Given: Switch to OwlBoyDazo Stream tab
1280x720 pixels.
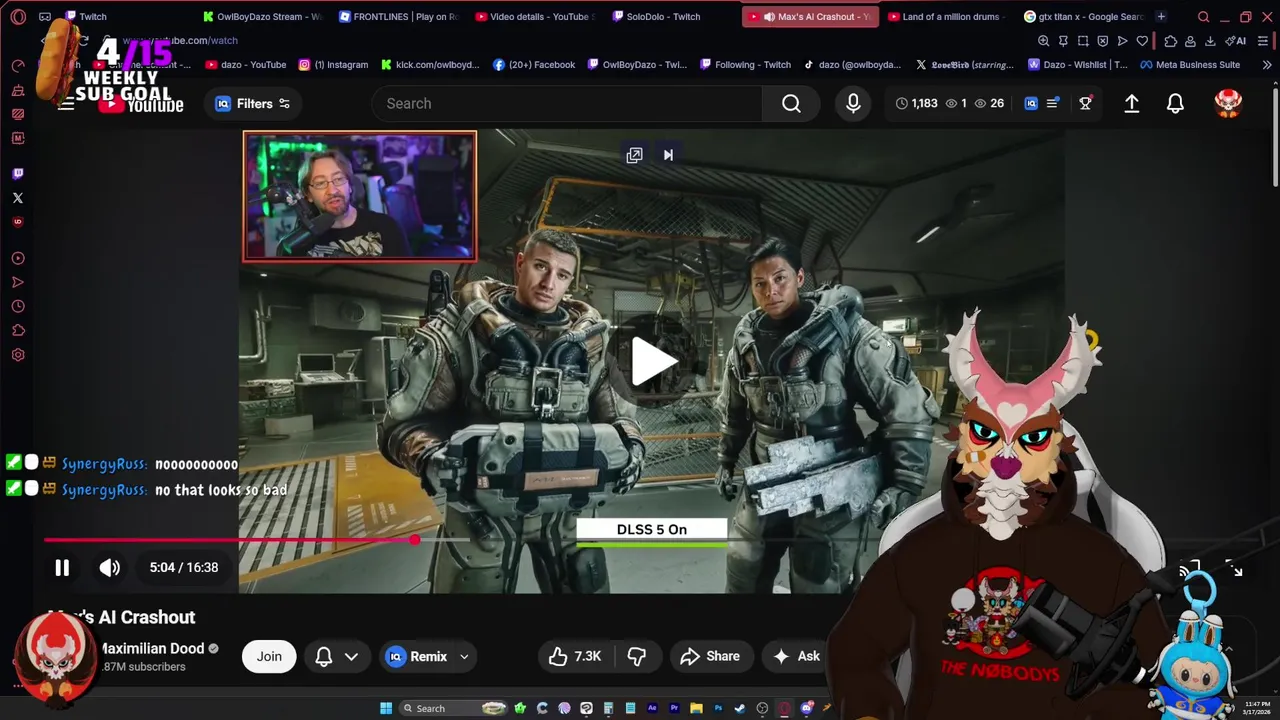Looking at the screenshot, I should click(x=262, y=17).
